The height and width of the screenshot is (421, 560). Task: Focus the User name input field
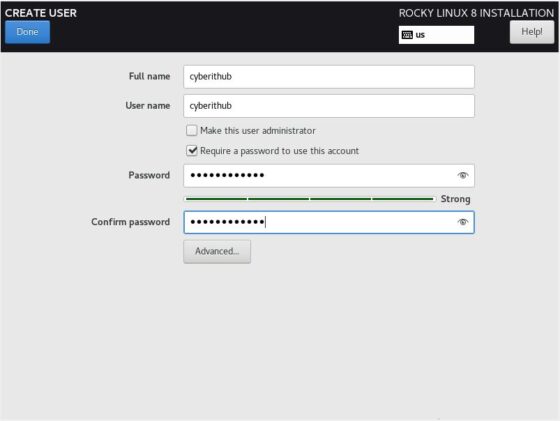pyautogui.click(x=329, y=106)
